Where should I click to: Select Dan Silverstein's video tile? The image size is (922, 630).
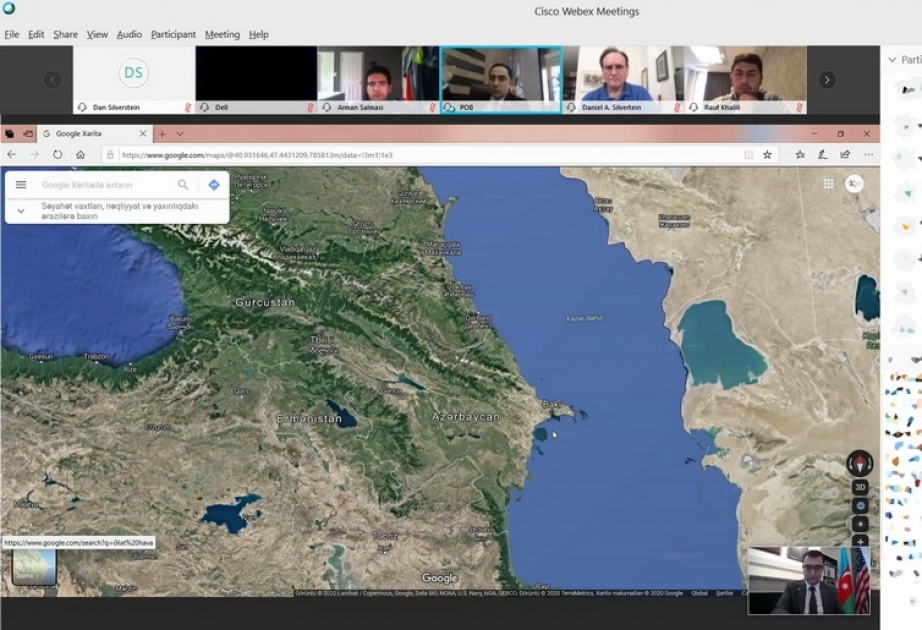[134, 79]
